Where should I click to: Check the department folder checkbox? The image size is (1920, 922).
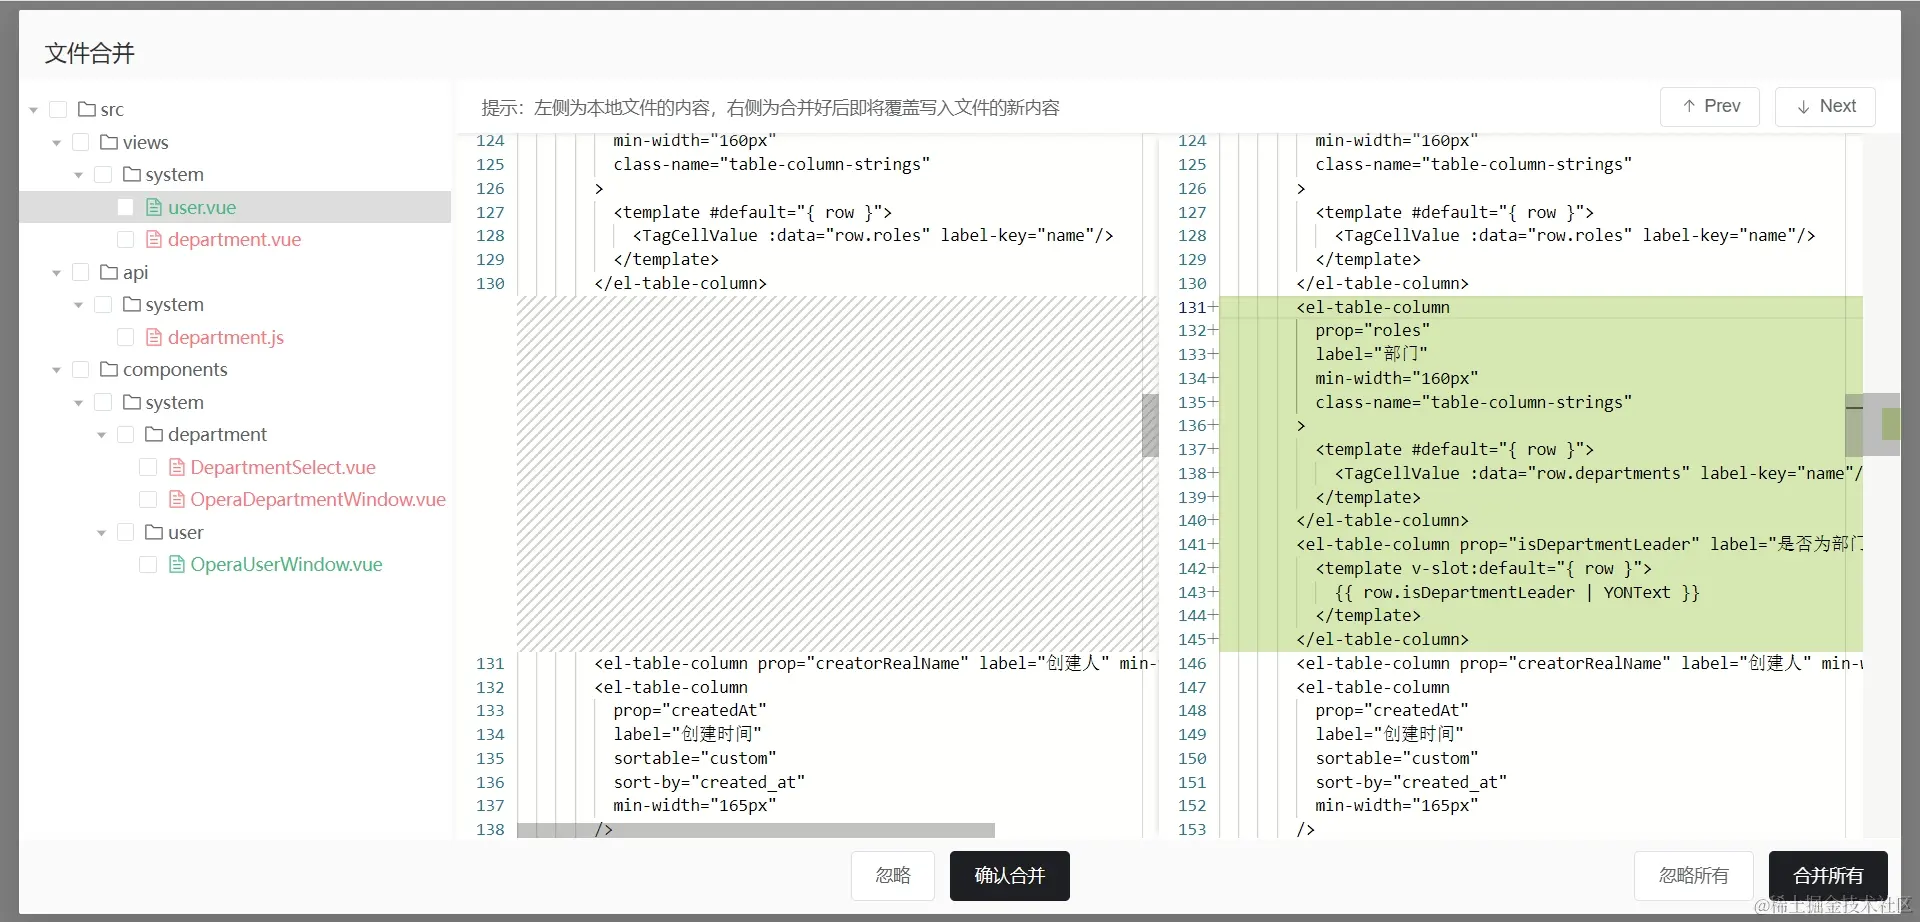tap(126, 434)
